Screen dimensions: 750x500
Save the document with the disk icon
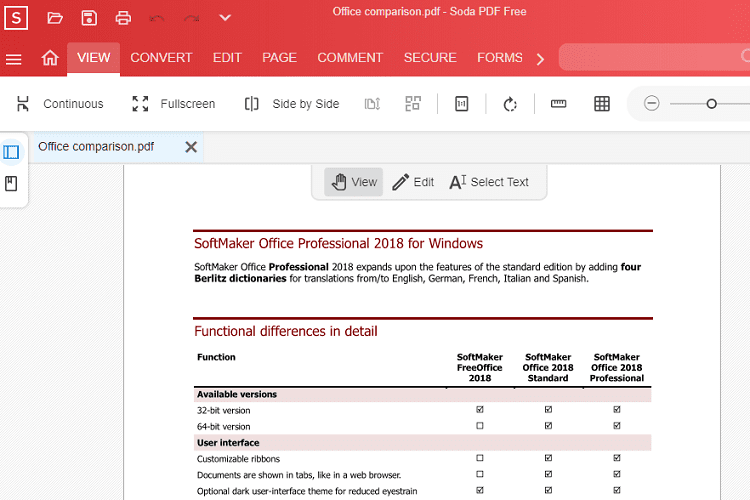(x=89, y=18)
